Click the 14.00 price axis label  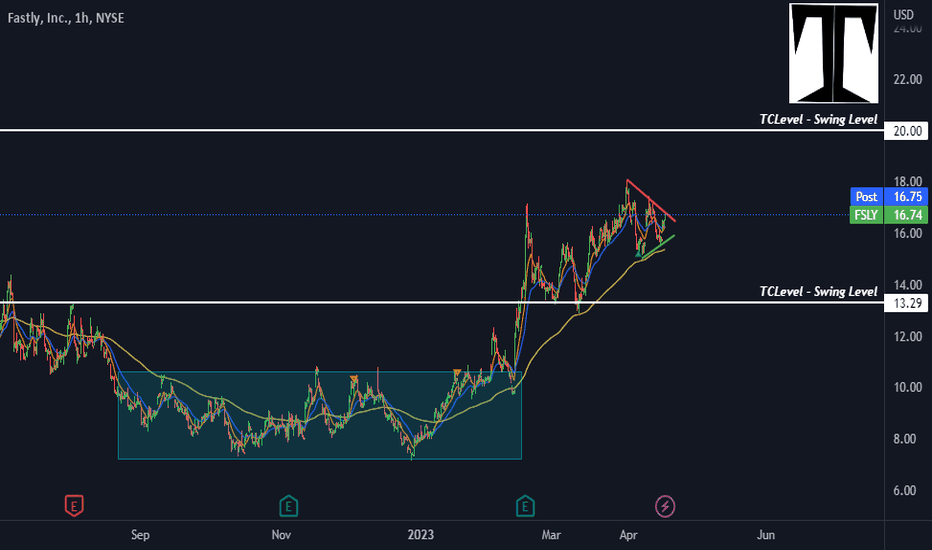908,285
